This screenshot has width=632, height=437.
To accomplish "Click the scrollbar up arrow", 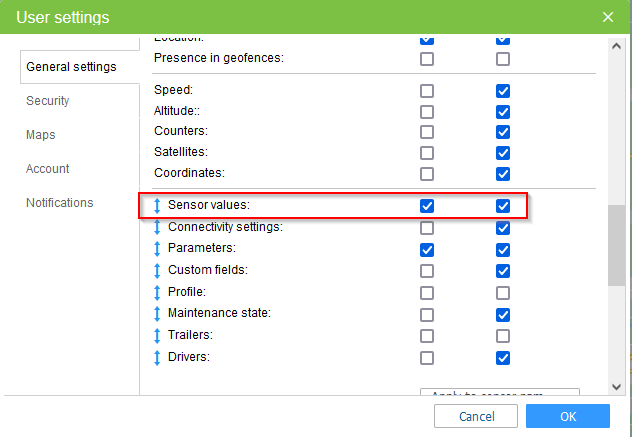I will click(616, 46).
